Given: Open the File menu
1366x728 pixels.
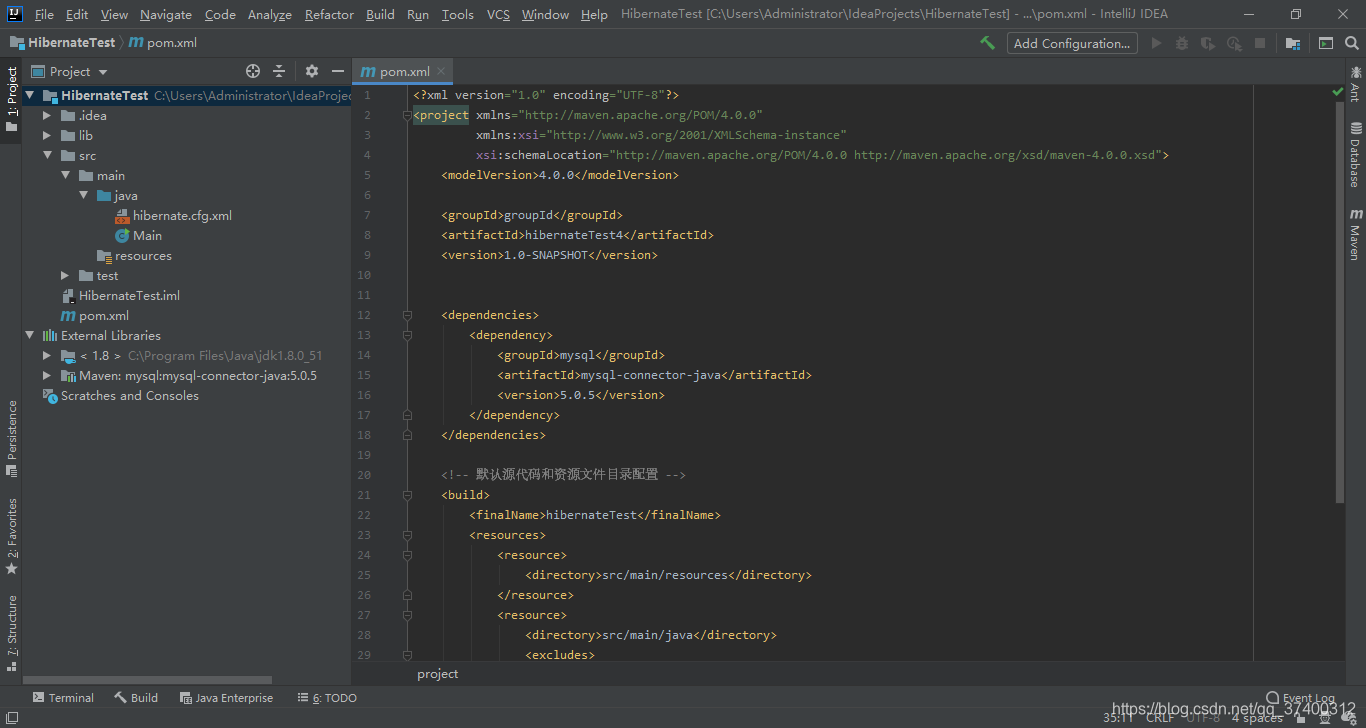Looking at the screenshot, I should pyautogui.click(x=44, y=14).
